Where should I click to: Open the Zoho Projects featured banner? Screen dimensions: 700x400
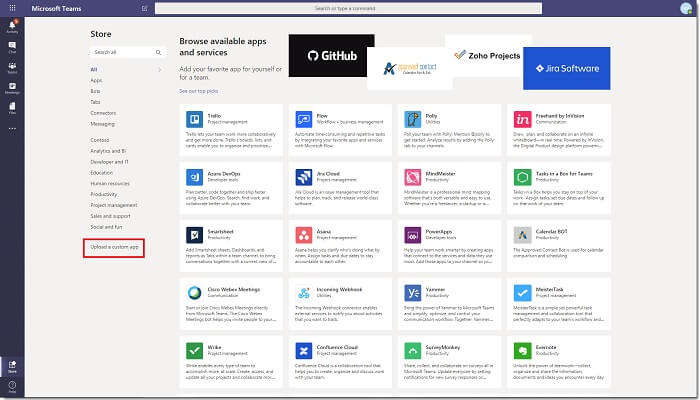tap(488, 56)
